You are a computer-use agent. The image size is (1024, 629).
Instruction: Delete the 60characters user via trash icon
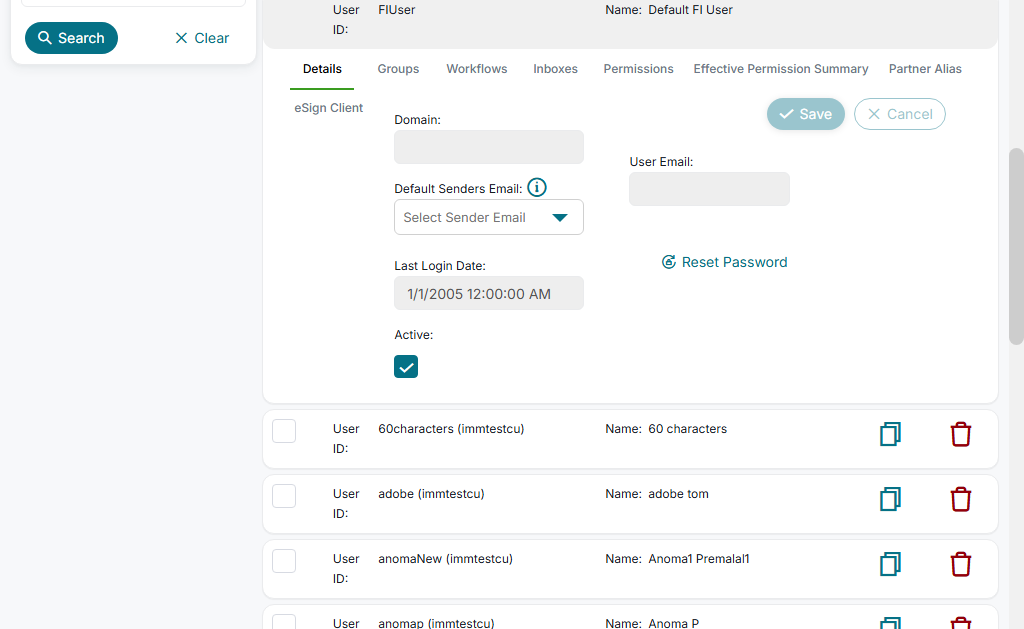pos(960,434)
